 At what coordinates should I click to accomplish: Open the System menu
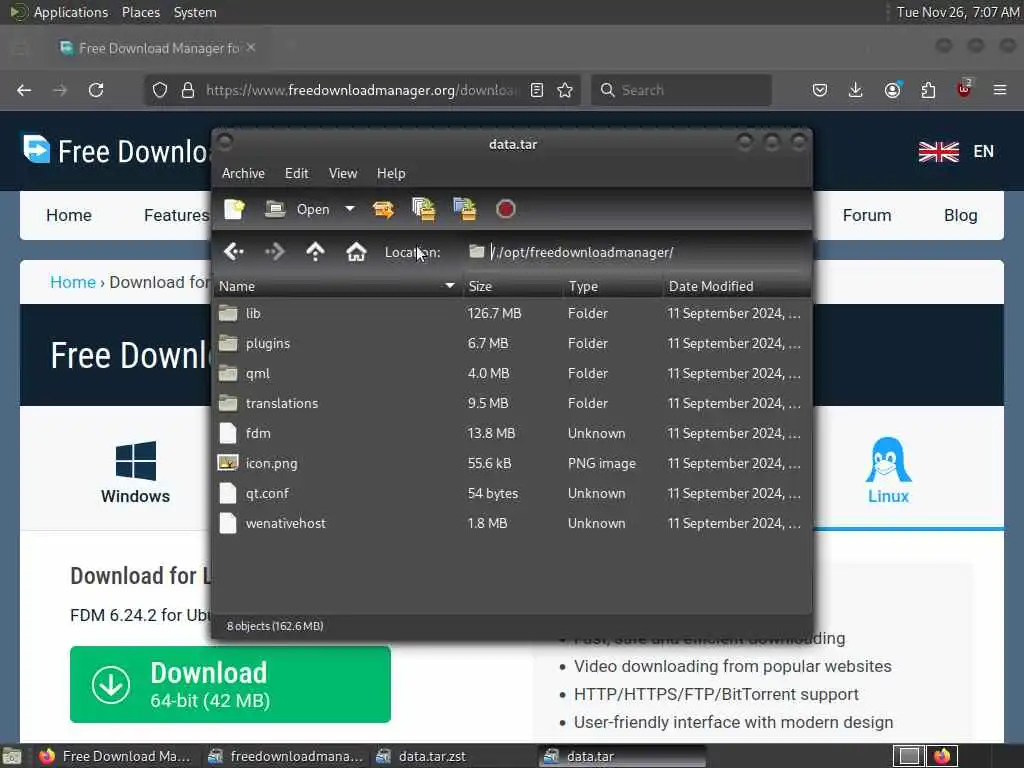[x=195, y=12]
